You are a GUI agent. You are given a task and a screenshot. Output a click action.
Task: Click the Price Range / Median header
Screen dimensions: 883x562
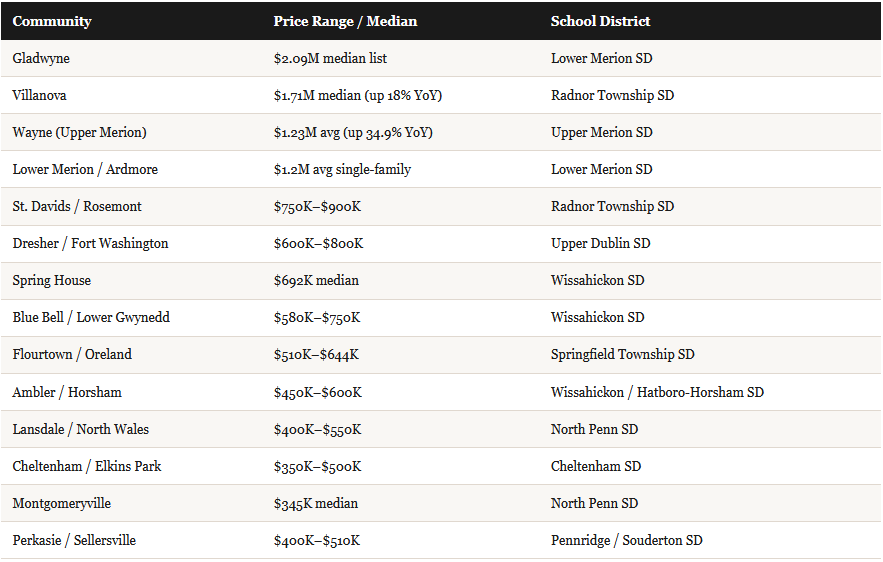tap(345, 21)
